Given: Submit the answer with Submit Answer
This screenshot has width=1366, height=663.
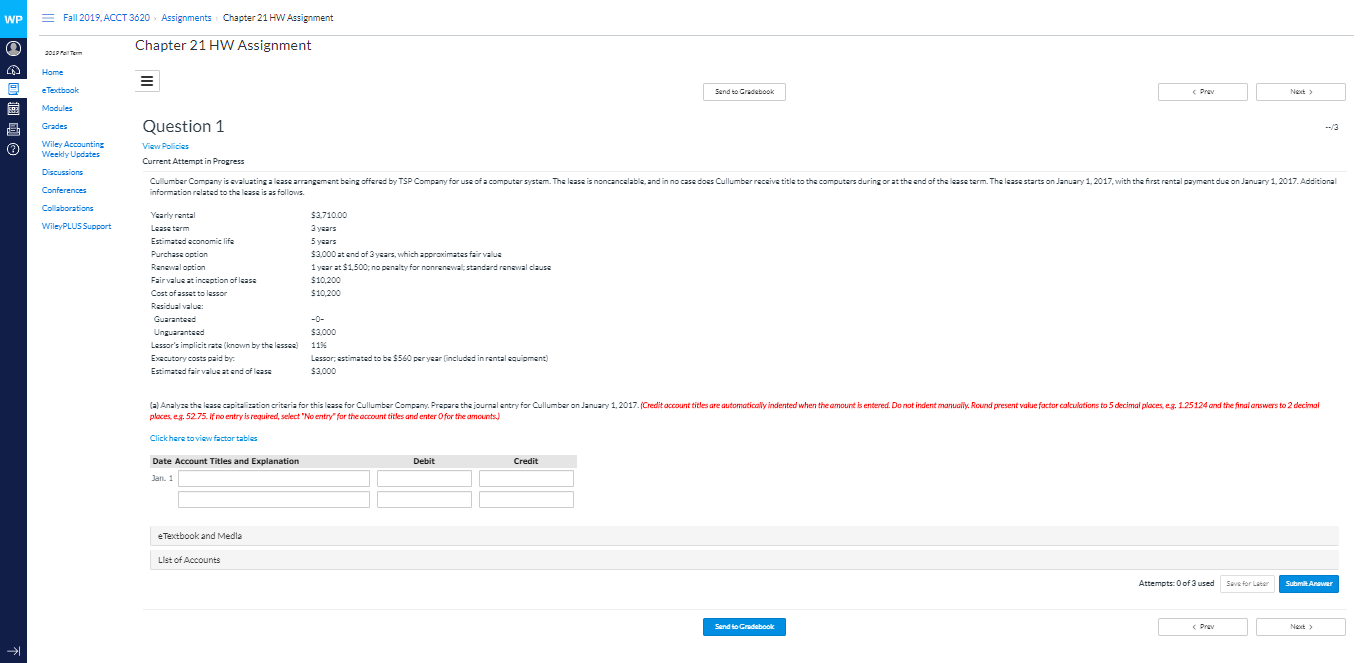Looking at the screenshot, I should 1308,584.
